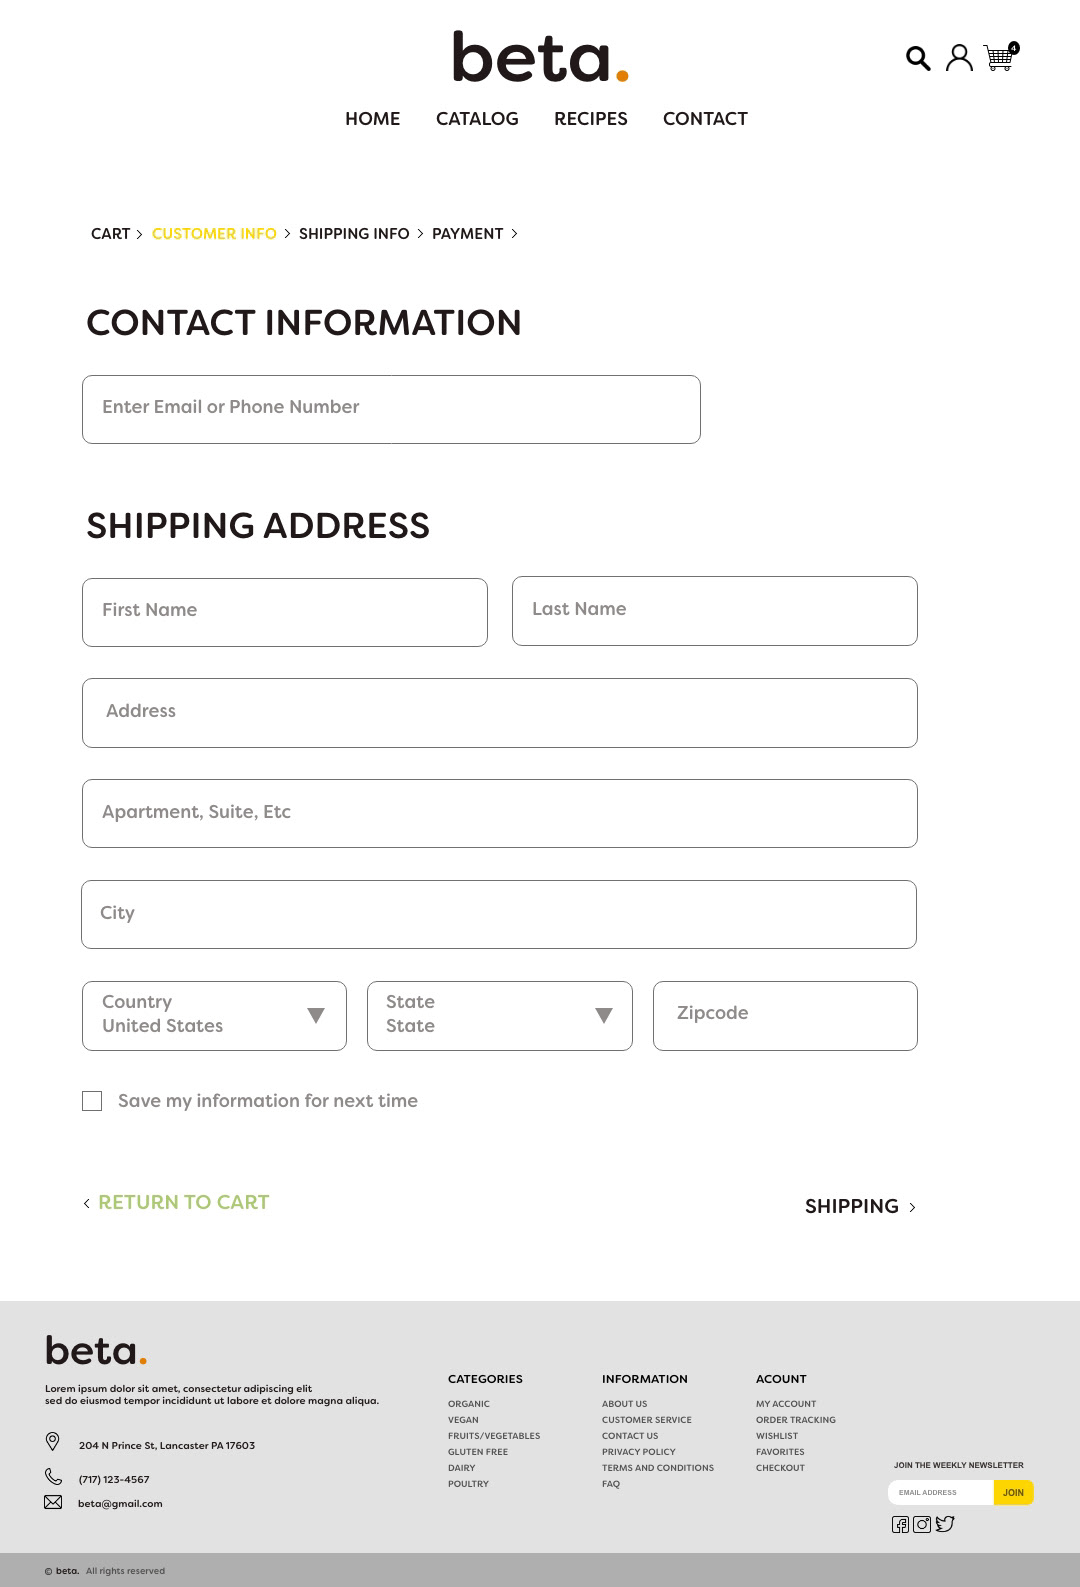Click the envelope email icon in footer
Viewport: 1080px width, 1587px height.
click(53, 1502)
